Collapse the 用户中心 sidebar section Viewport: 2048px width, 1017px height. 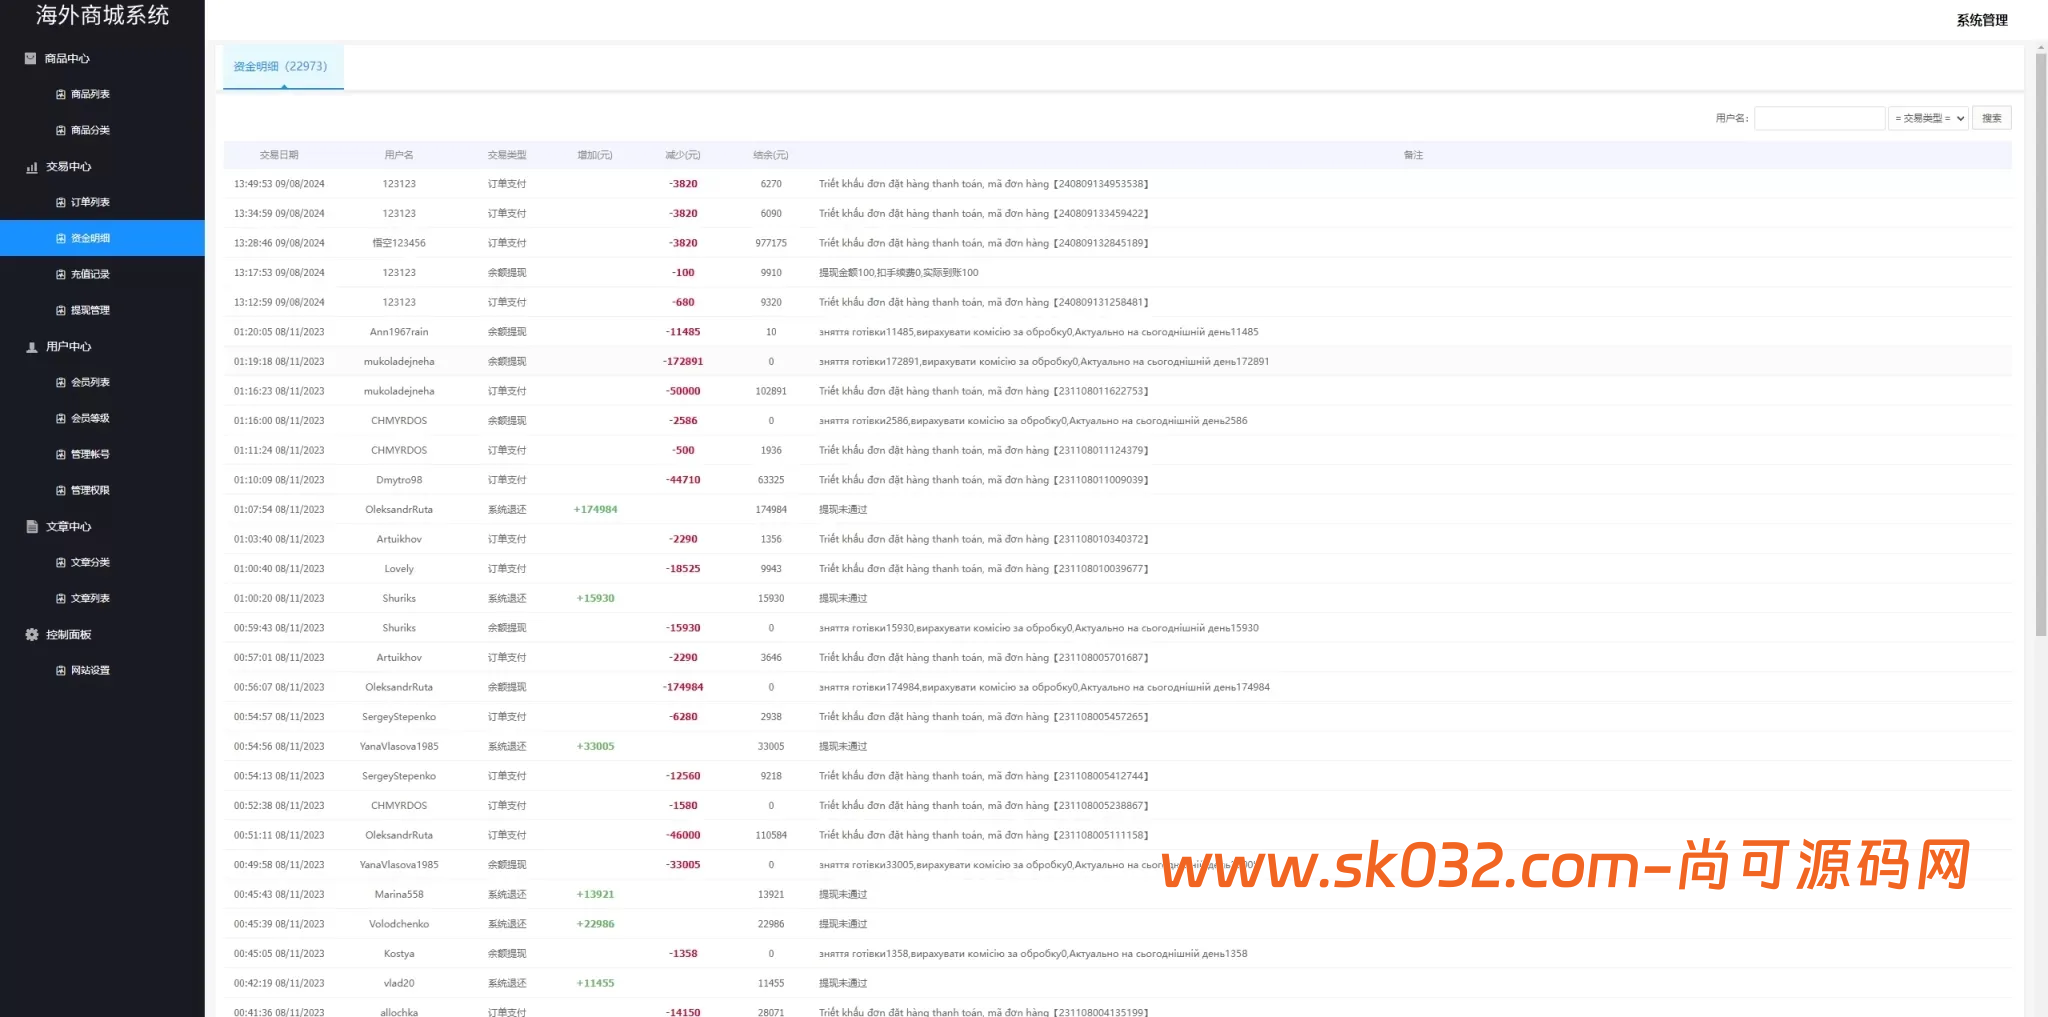point(68,347)
